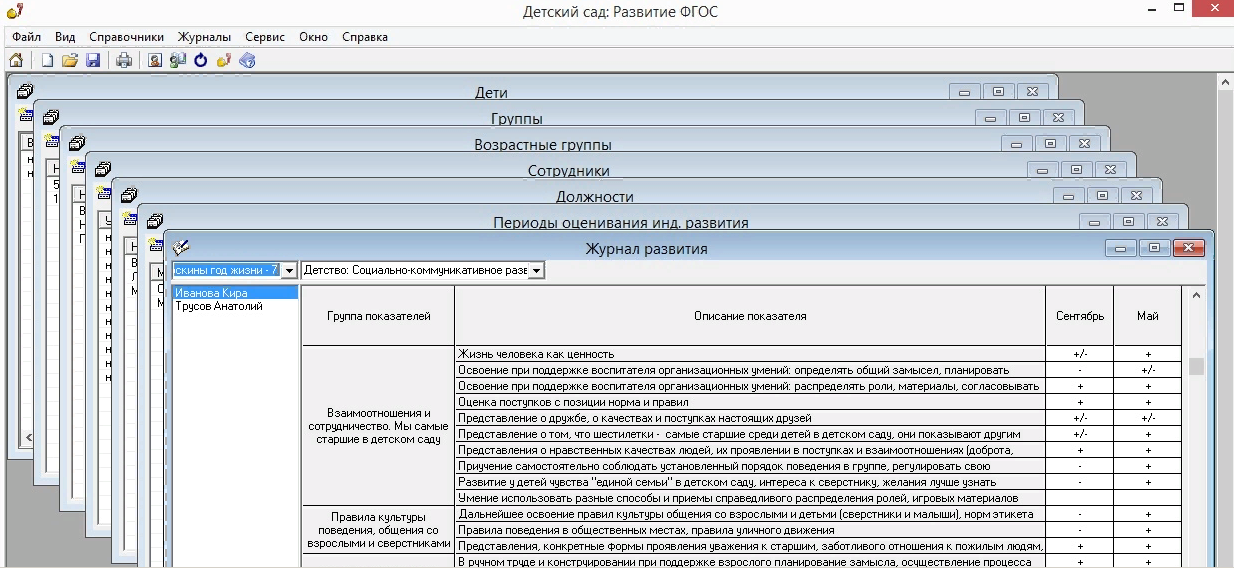Open the age group dropdown in Журнал развития
The width and height of the screenshot is (1234, 569).
pyautogui.click(x=288, y=270)
